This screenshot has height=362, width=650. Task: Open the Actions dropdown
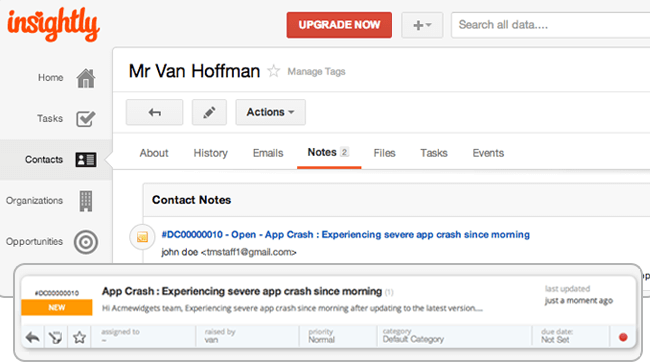(271, 112)
